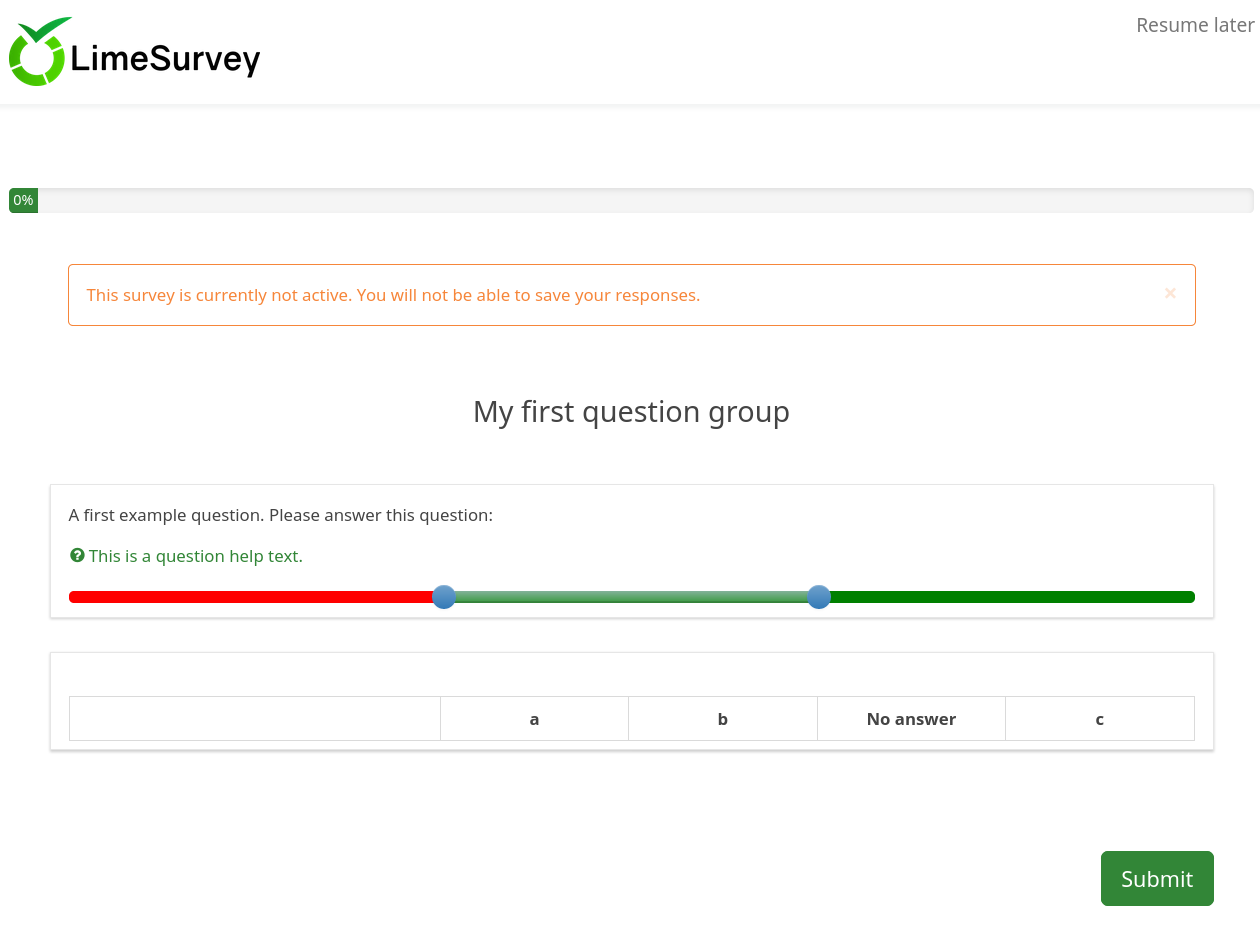Click the survey not active warning message
The height and width of the screenshot is (939, 1260).
point(393,295)
